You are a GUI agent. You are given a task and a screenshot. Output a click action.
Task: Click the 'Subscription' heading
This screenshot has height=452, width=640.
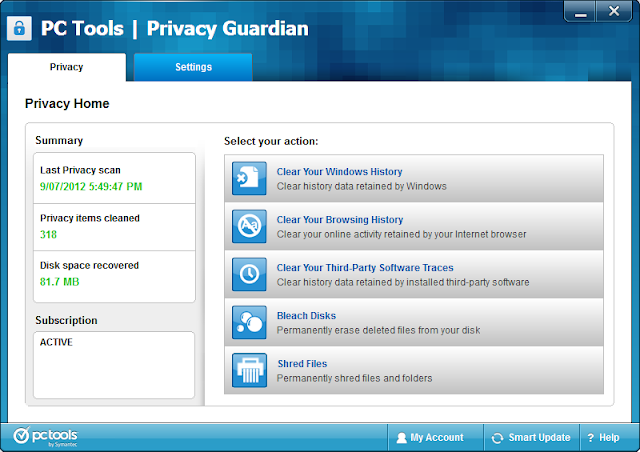(x=66, y=320)
